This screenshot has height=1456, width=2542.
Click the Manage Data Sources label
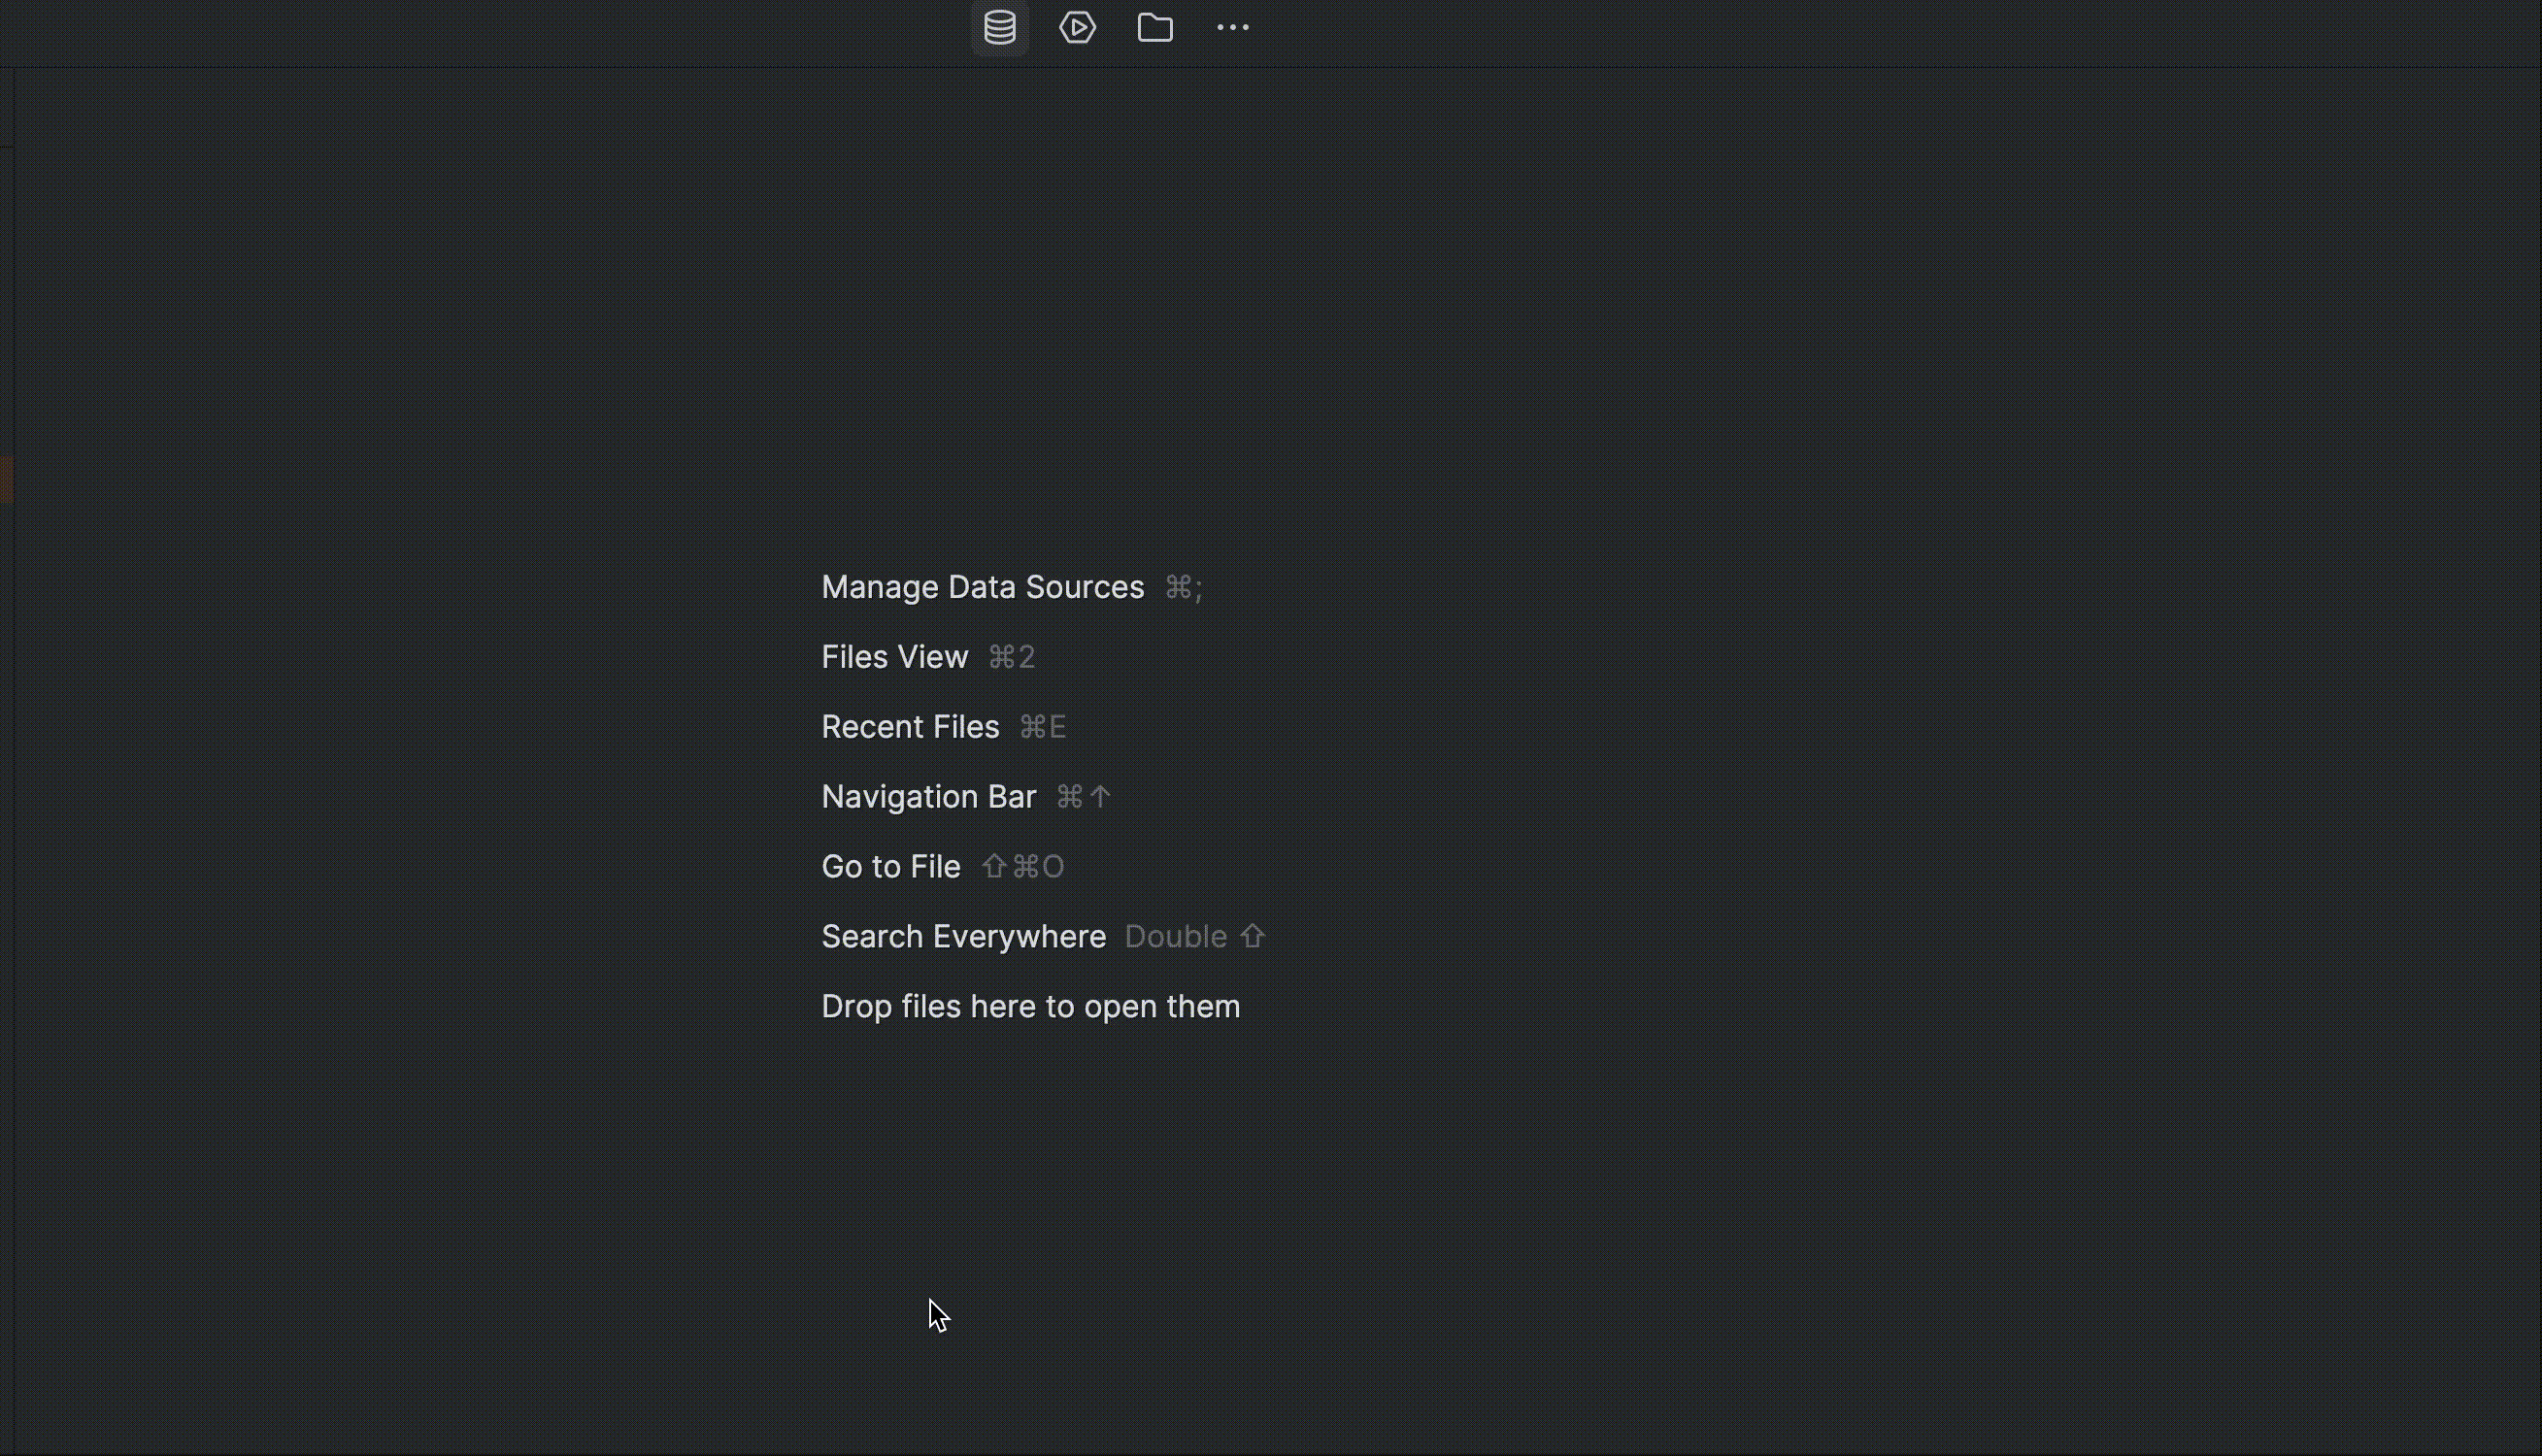point(982,587)
